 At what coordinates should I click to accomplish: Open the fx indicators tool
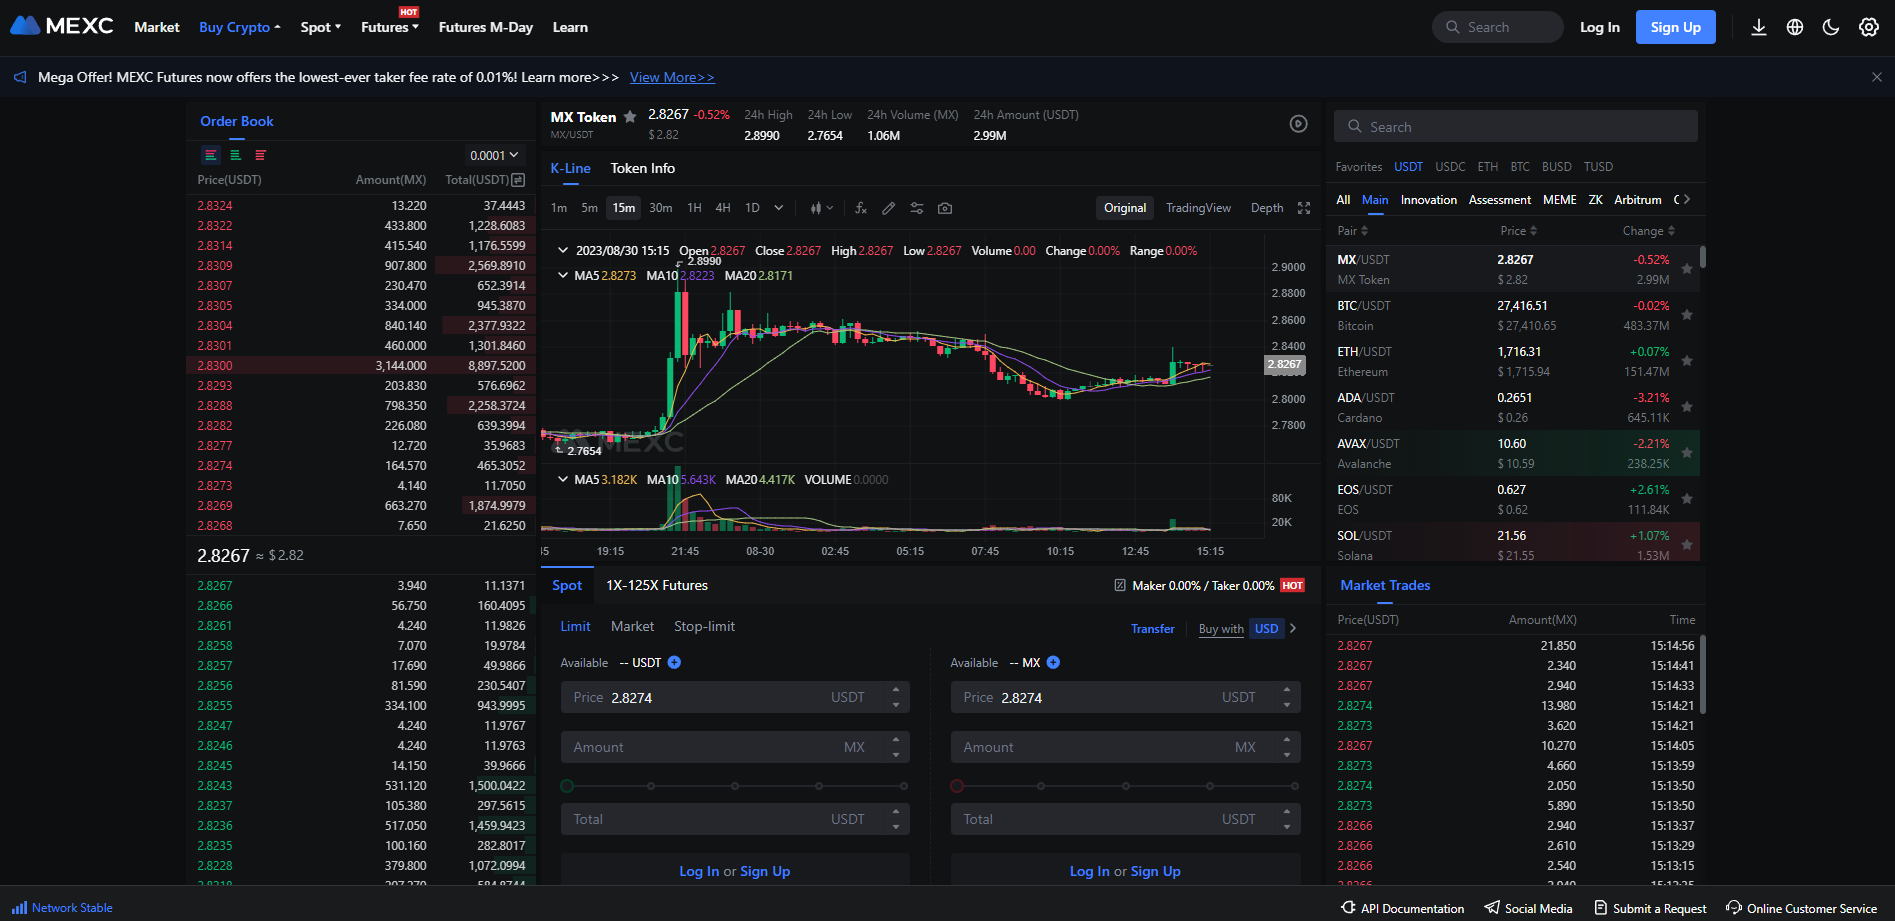tap(861, 208)
